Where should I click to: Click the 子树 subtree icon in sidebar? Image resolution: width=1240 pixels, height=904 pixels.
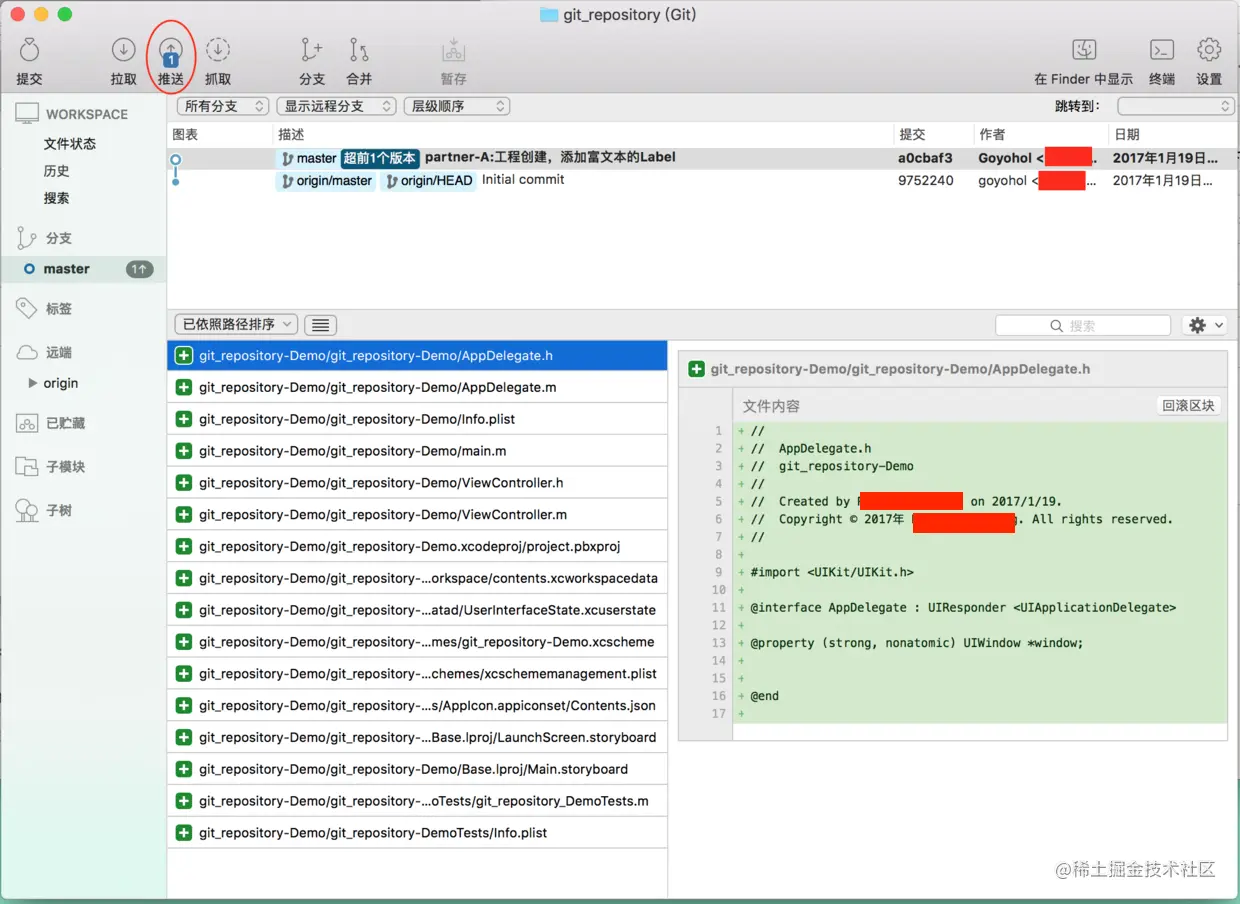tap(27, 511)
